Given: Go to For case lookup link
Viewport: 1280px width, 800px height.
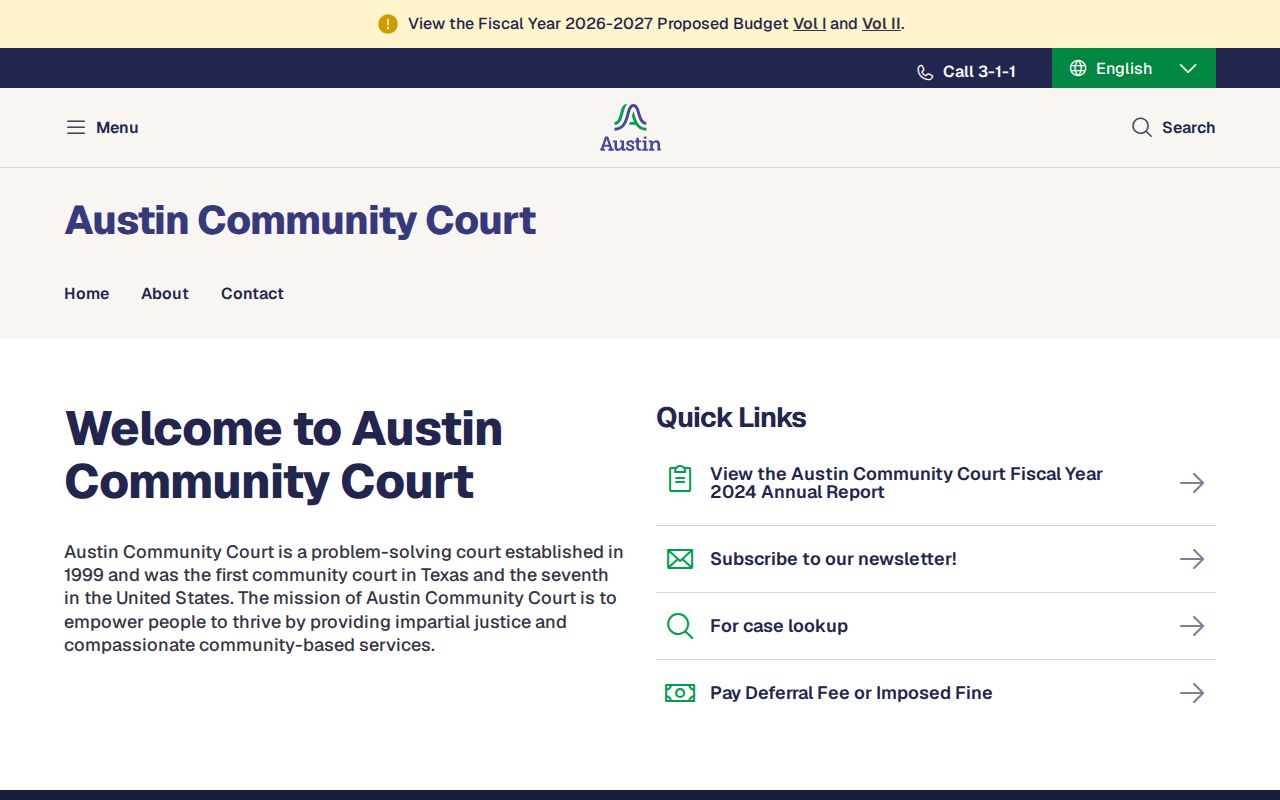Looking at the screenshot, I should 779,626.
